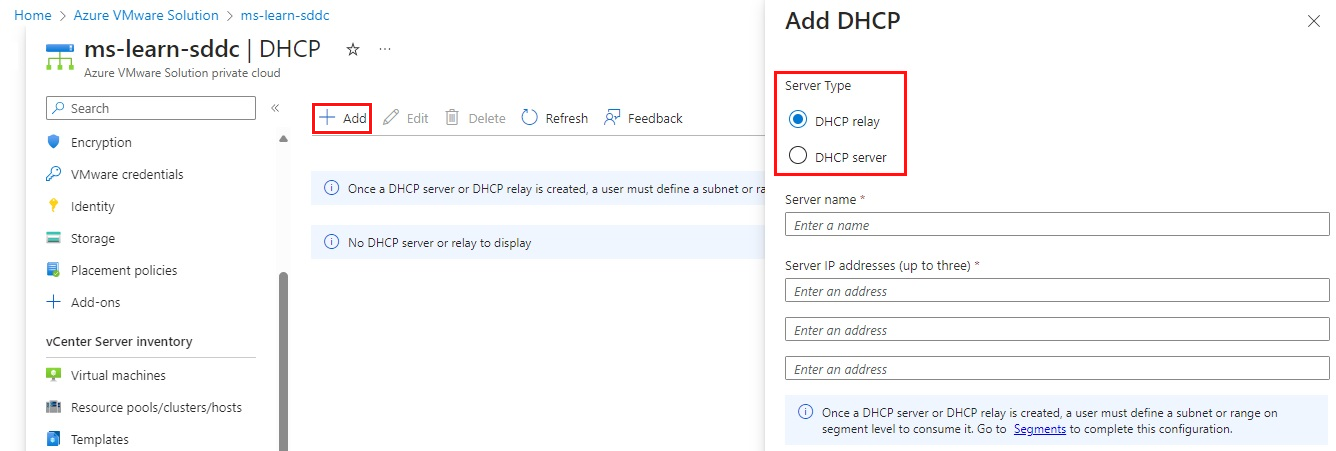Follow the Segments link in info box
The height and width of the screenshot is (451, 1336).
coord(1040,429)
